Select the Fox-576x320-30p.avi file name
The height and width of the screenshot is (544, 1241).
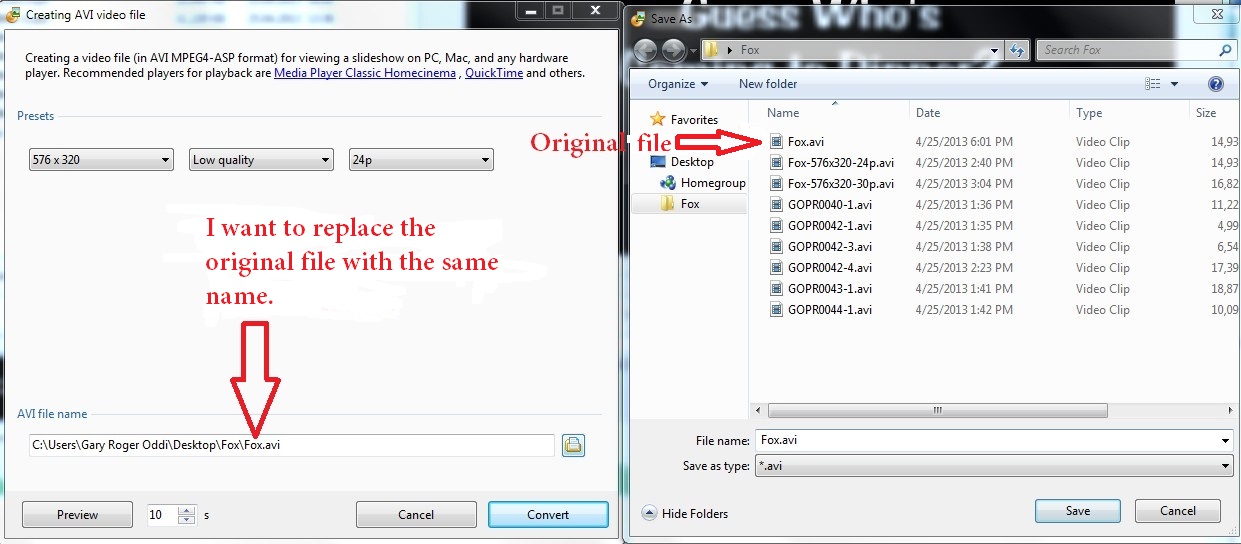(841, 184)
